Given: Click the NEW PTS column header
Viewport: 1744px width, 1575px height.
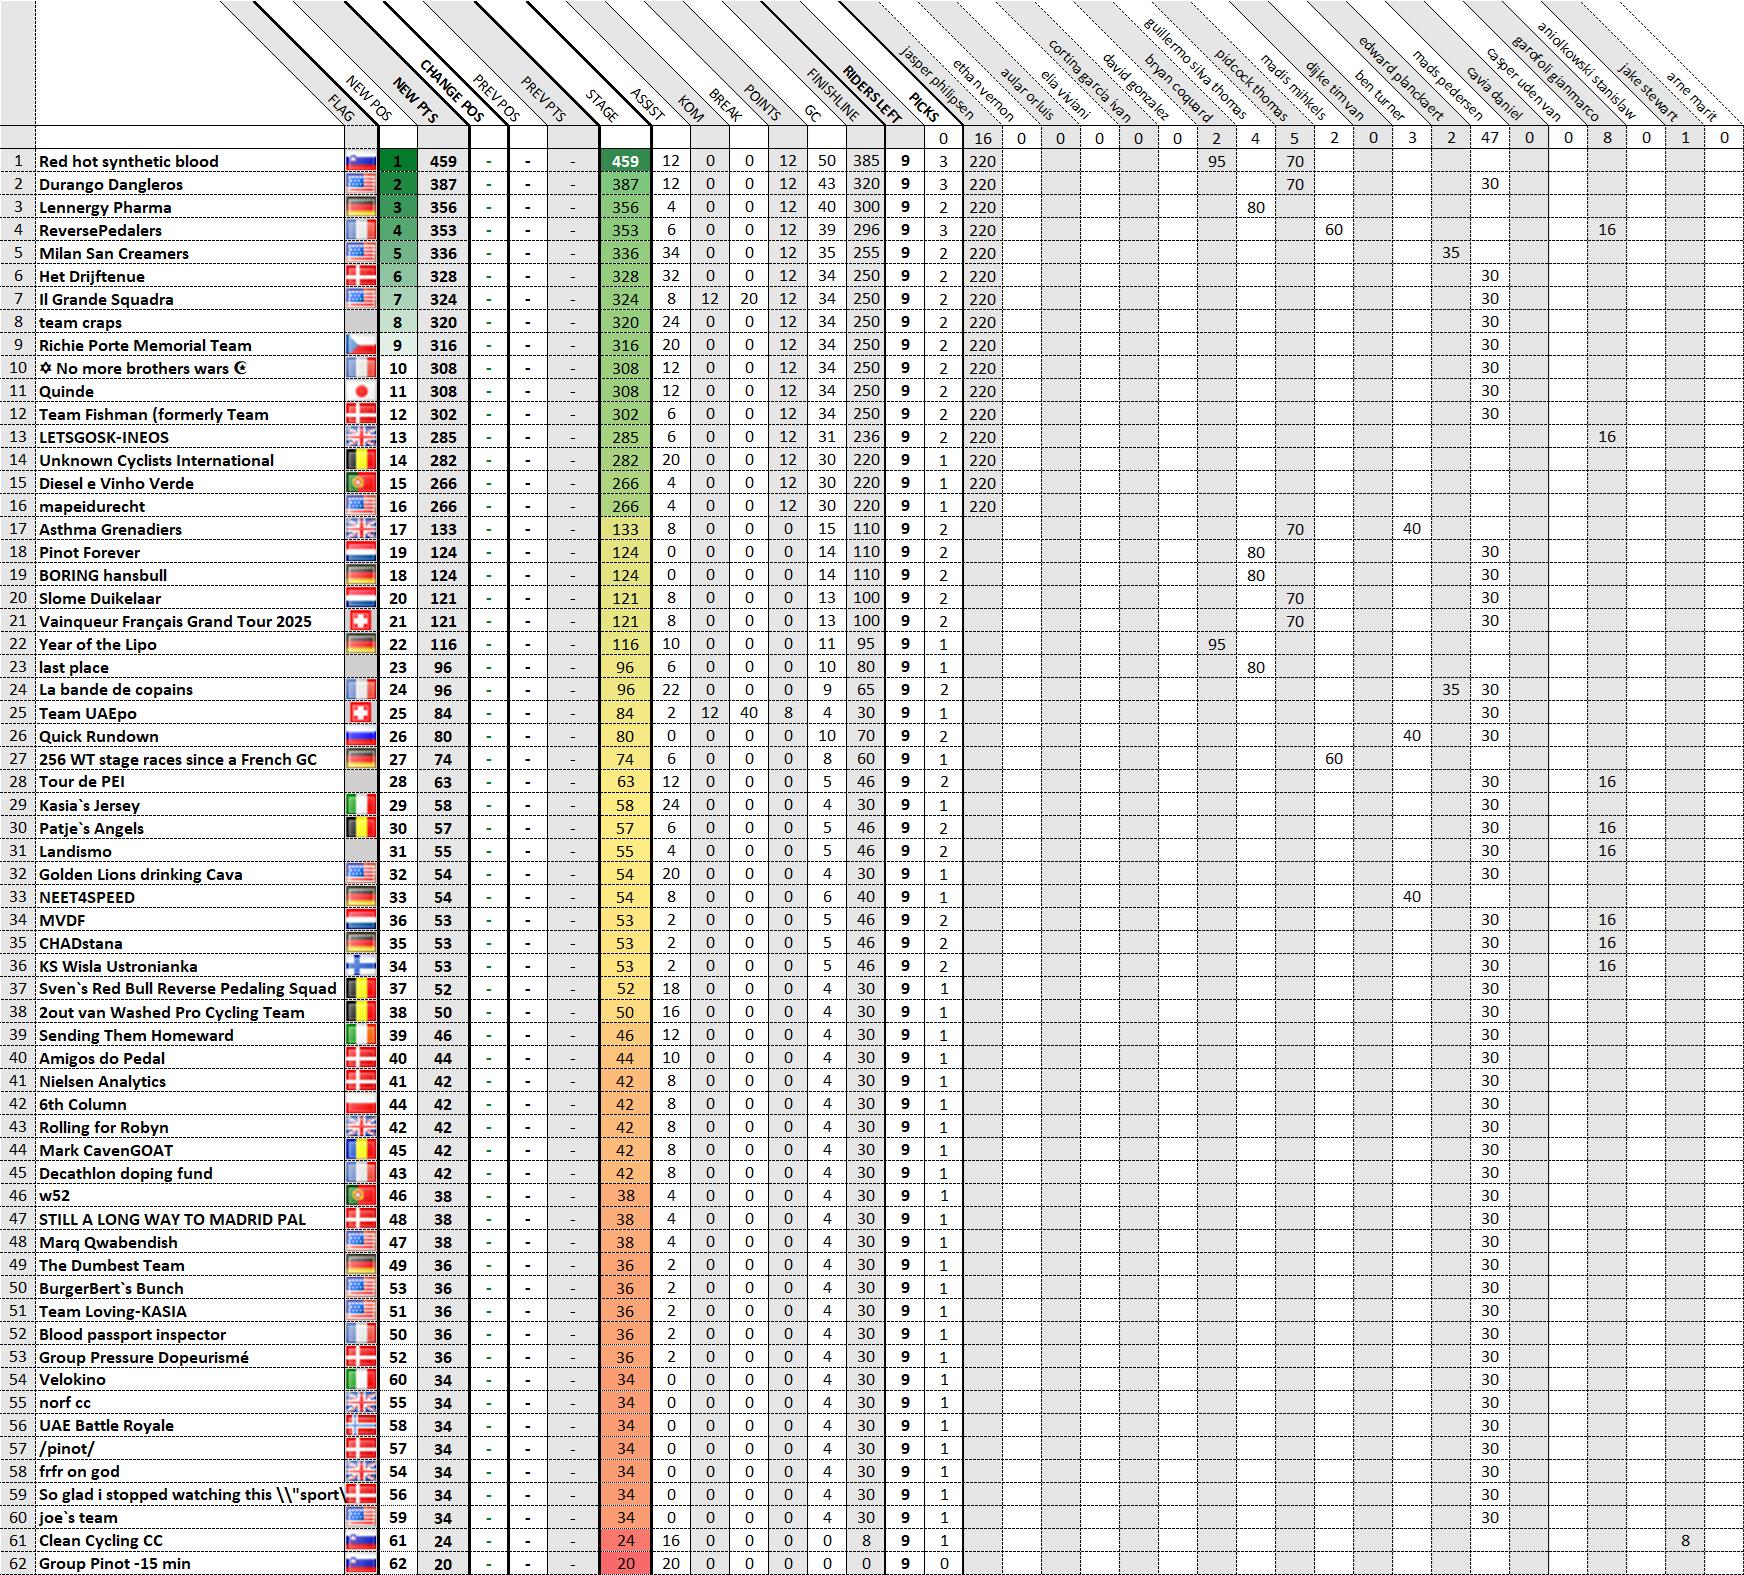Looking at the screenshot, I should (415, 100).
